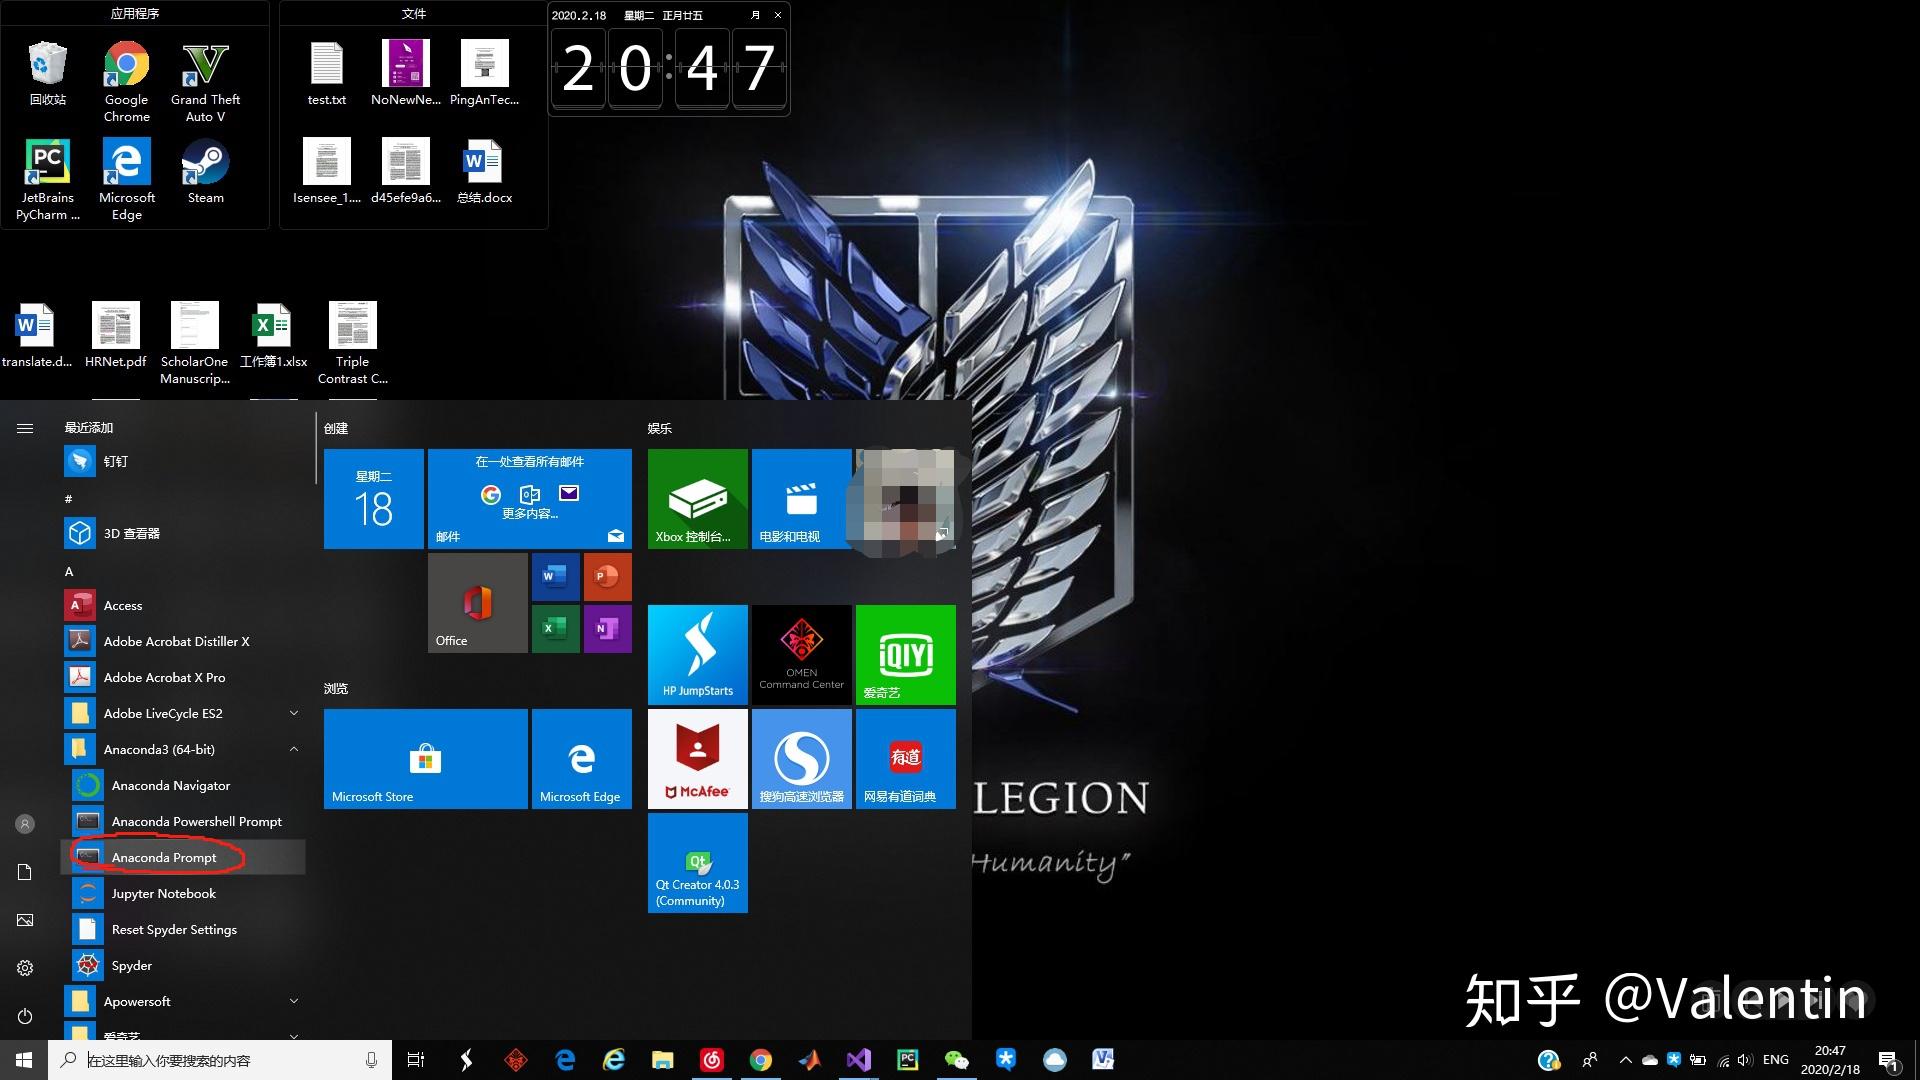The height and width of the screenshot is (1080, 1920).
Task: Open Internet Explorer on taskbar
Action: [613, 1060]
